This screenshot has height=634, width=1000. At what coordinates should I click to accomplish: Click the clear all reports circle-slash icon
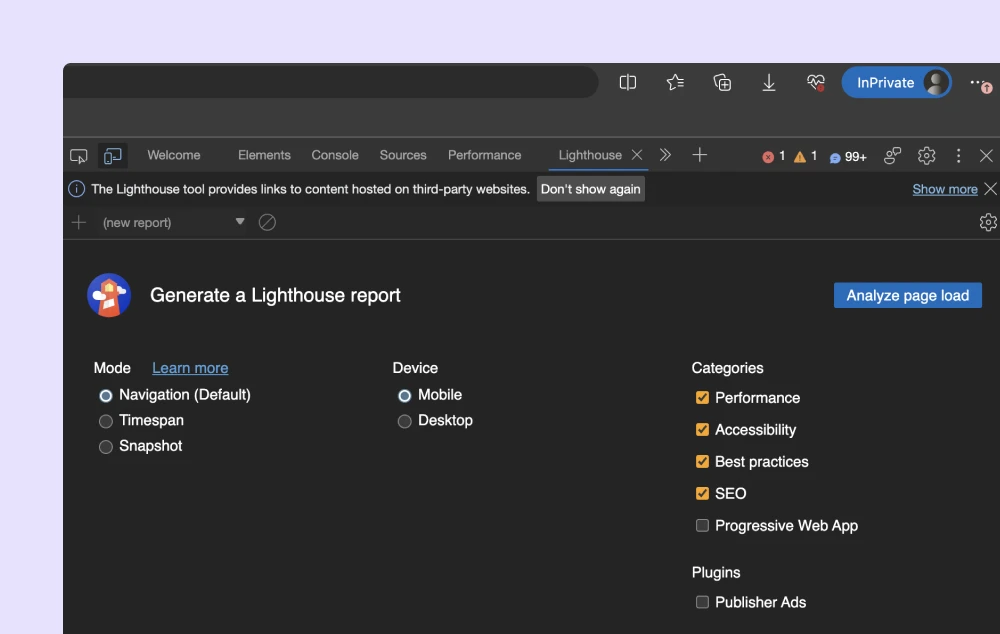[x=267, y=222]
